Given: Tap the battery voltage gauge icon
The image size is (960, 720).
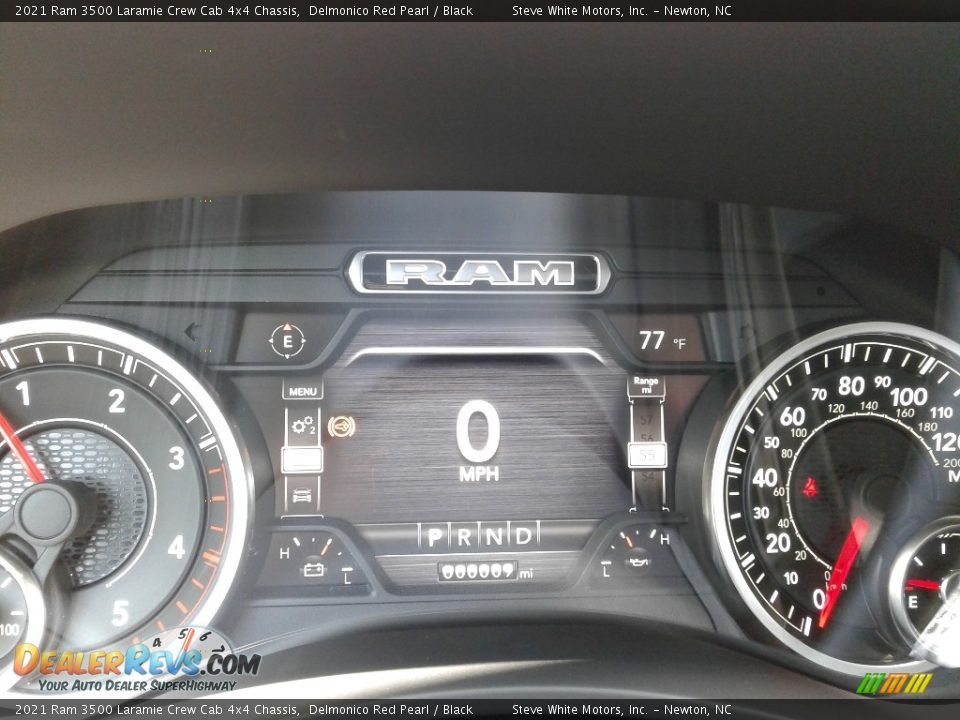Looking at the screenshot, I should tap(313, 570).
